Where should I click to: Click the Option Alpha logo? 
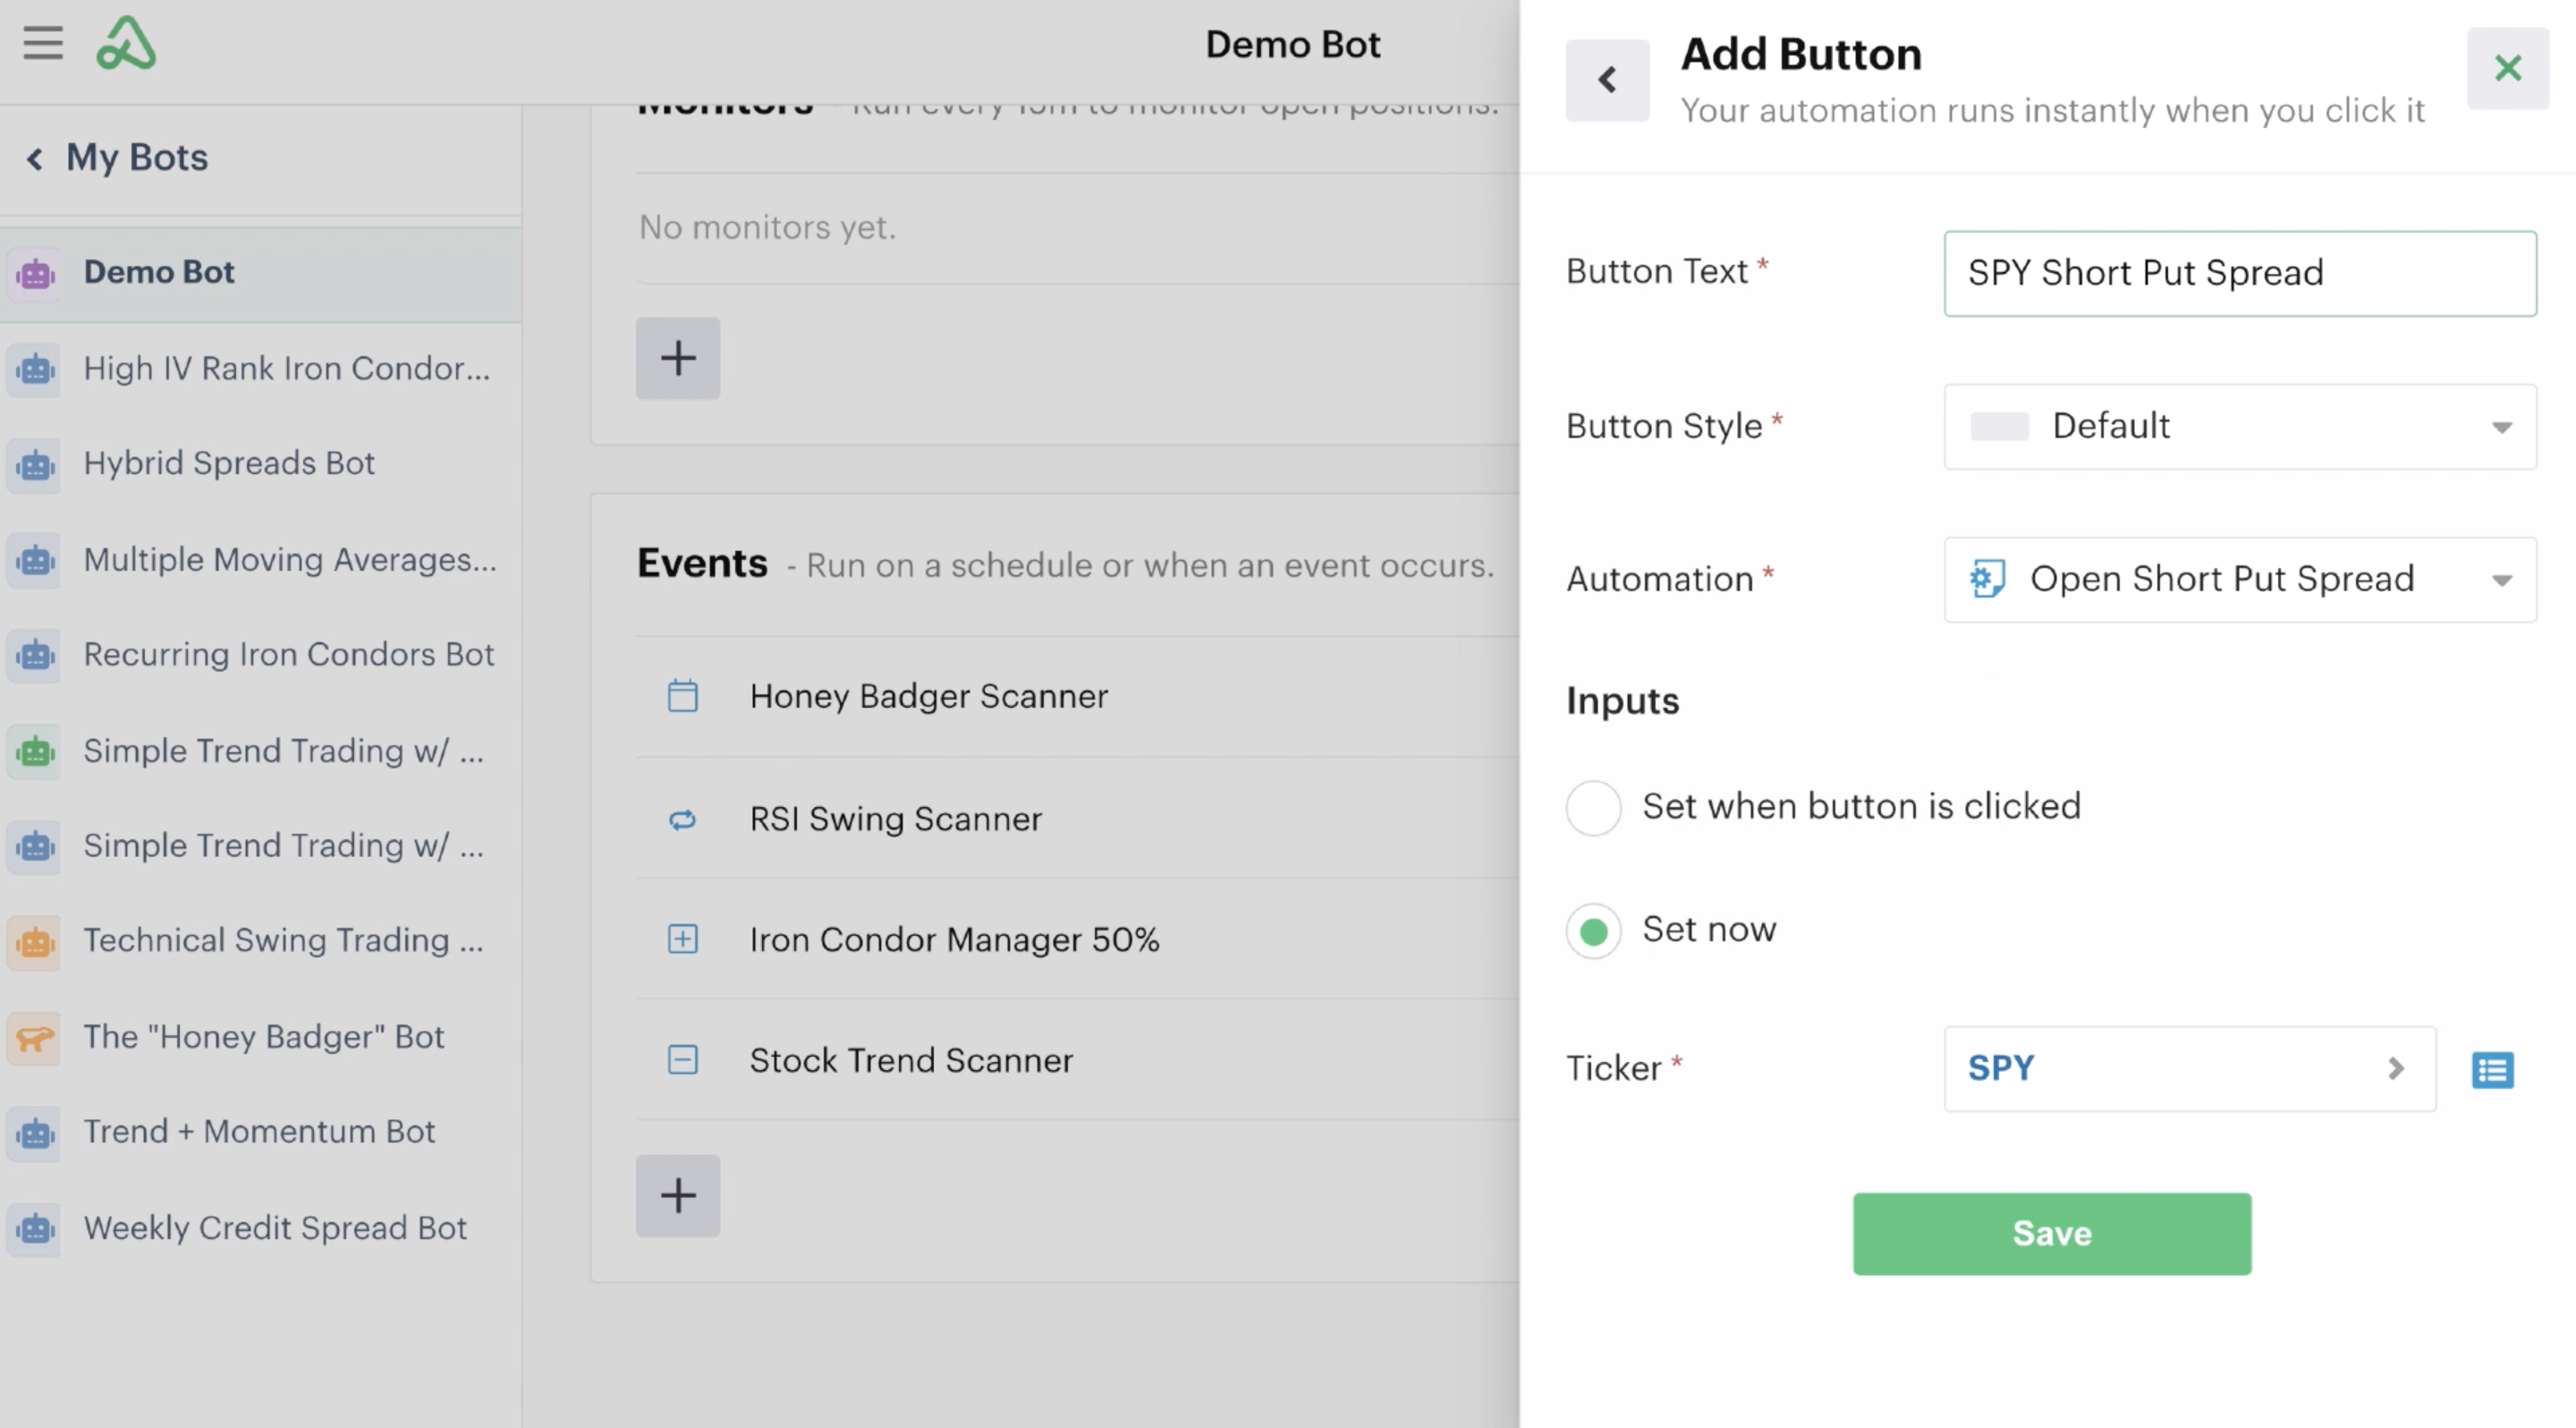coord(126,43)
